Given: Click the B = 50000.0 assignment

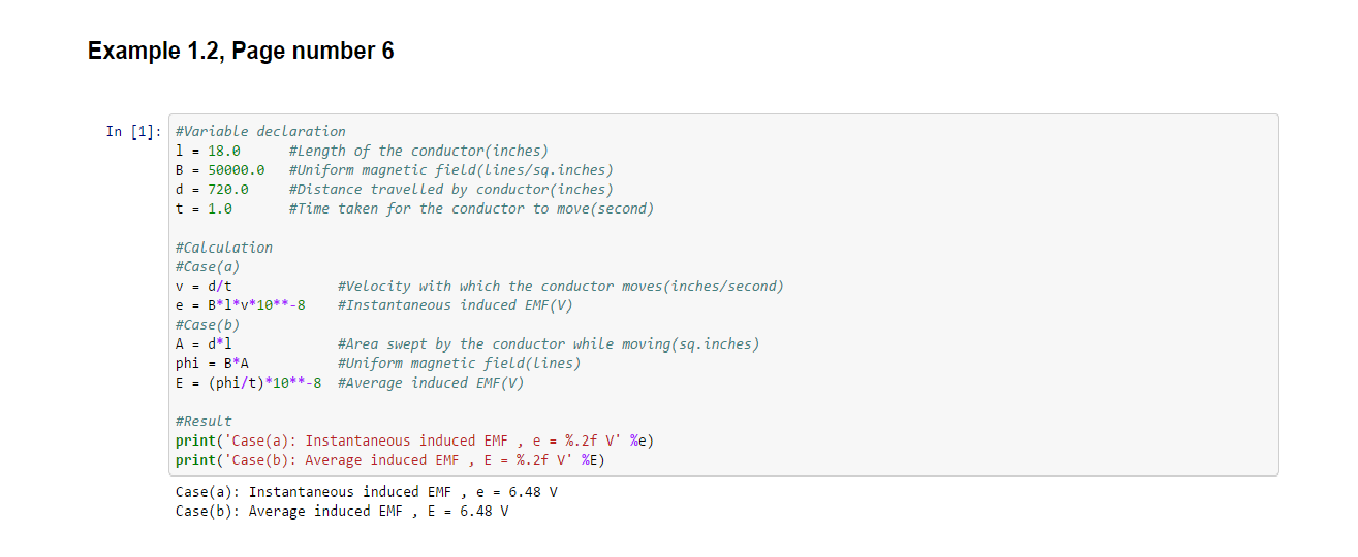Looking at the screenshot, I should click(x=220, y=170).
